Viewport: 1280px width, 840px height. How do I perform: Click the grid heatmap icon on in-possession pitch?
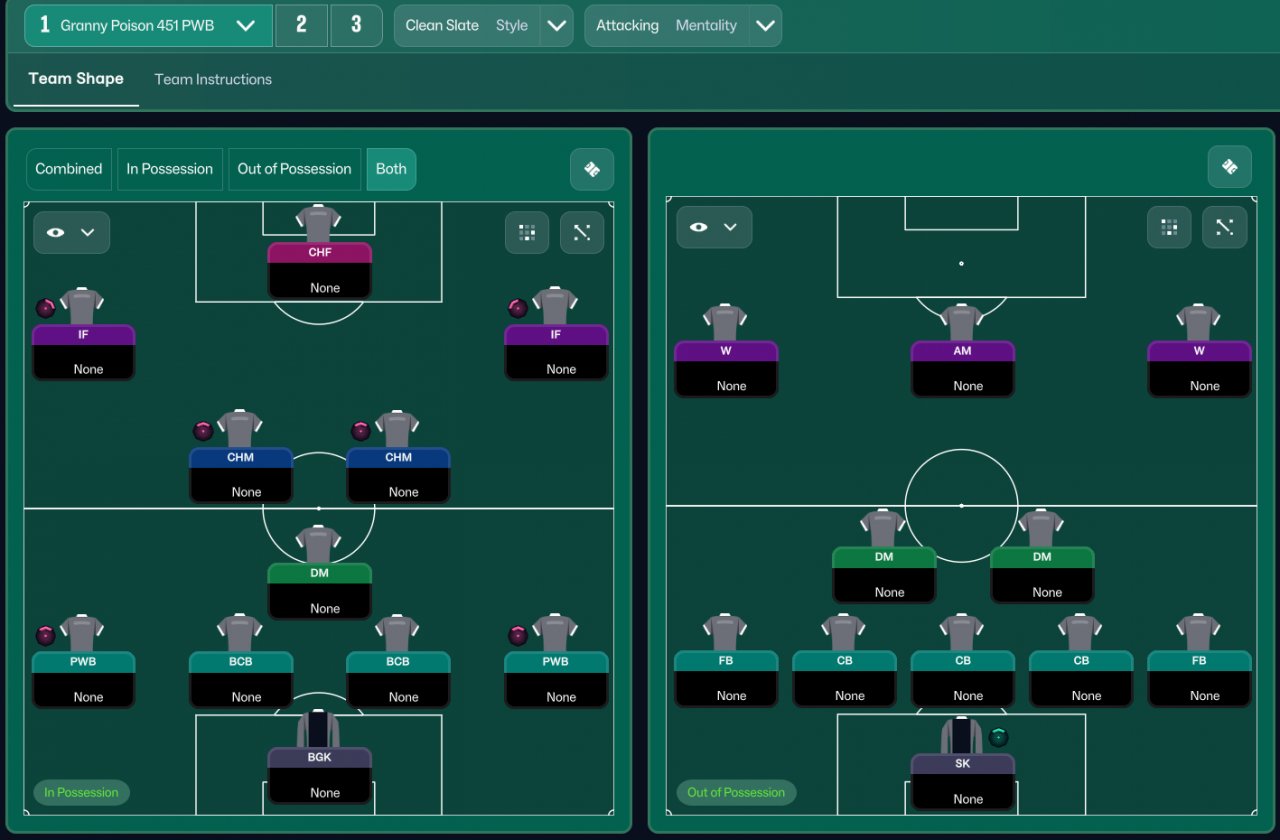(x=527, y=232)
